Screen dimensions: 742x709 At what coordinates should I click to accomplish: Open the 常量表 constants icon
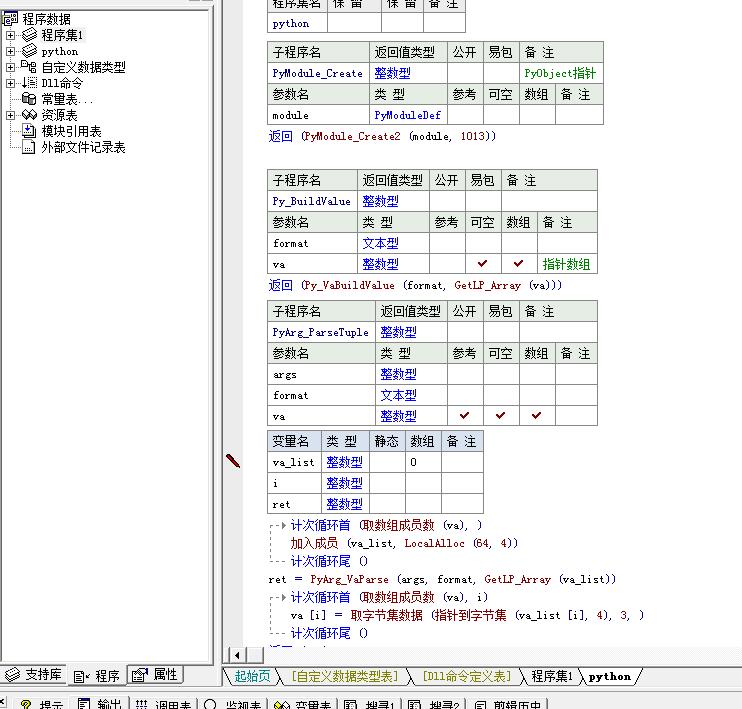[29, 99]
